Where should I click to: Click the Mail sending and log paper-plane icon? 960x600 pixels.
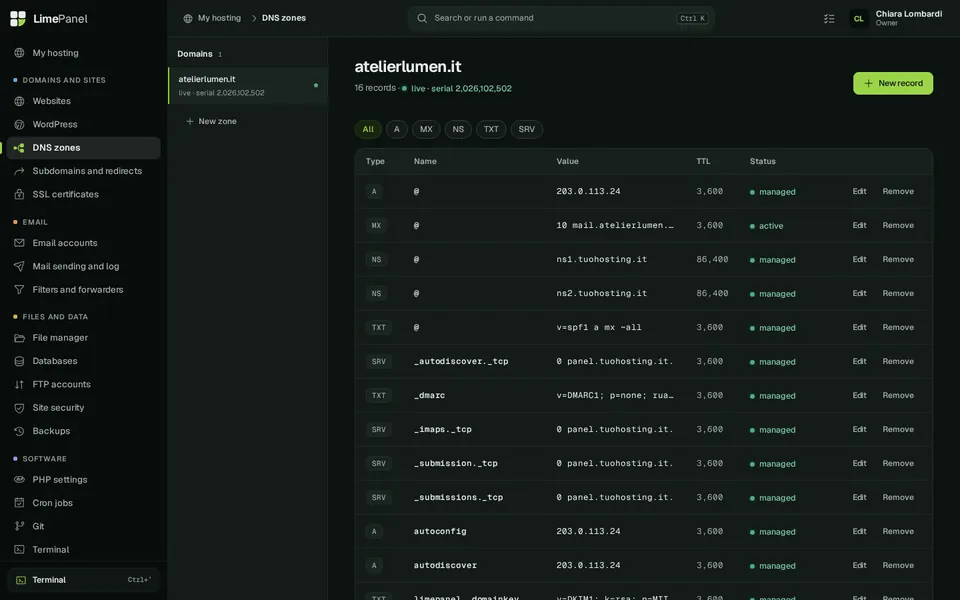20,266
